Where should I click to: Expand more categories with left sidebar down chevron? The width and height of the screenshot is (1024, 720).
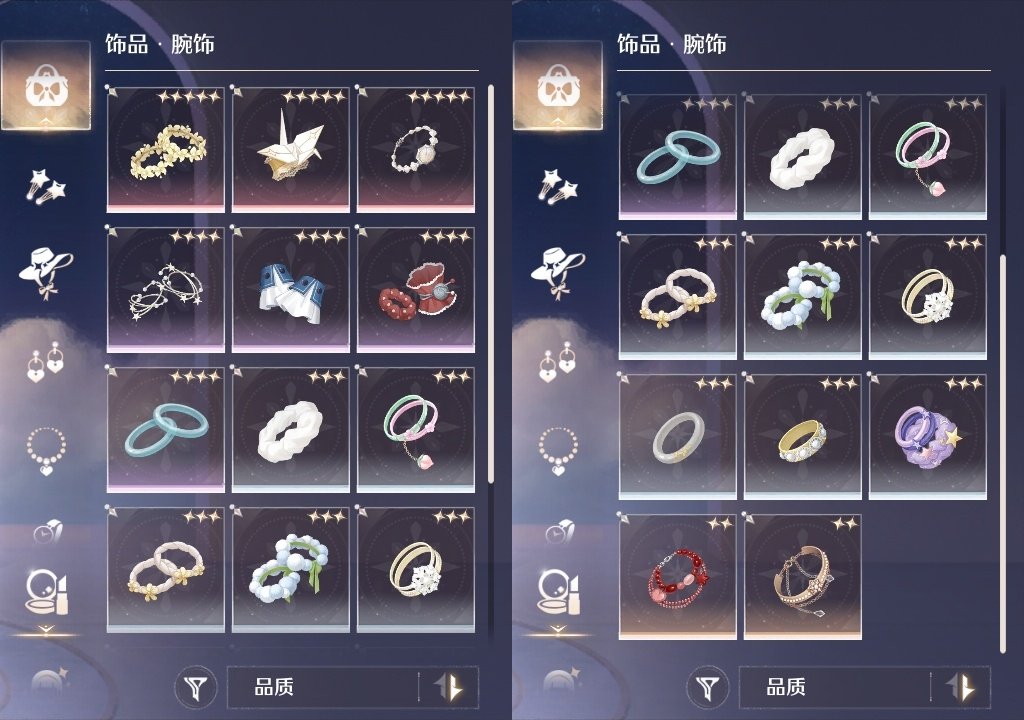pos(46,630)
